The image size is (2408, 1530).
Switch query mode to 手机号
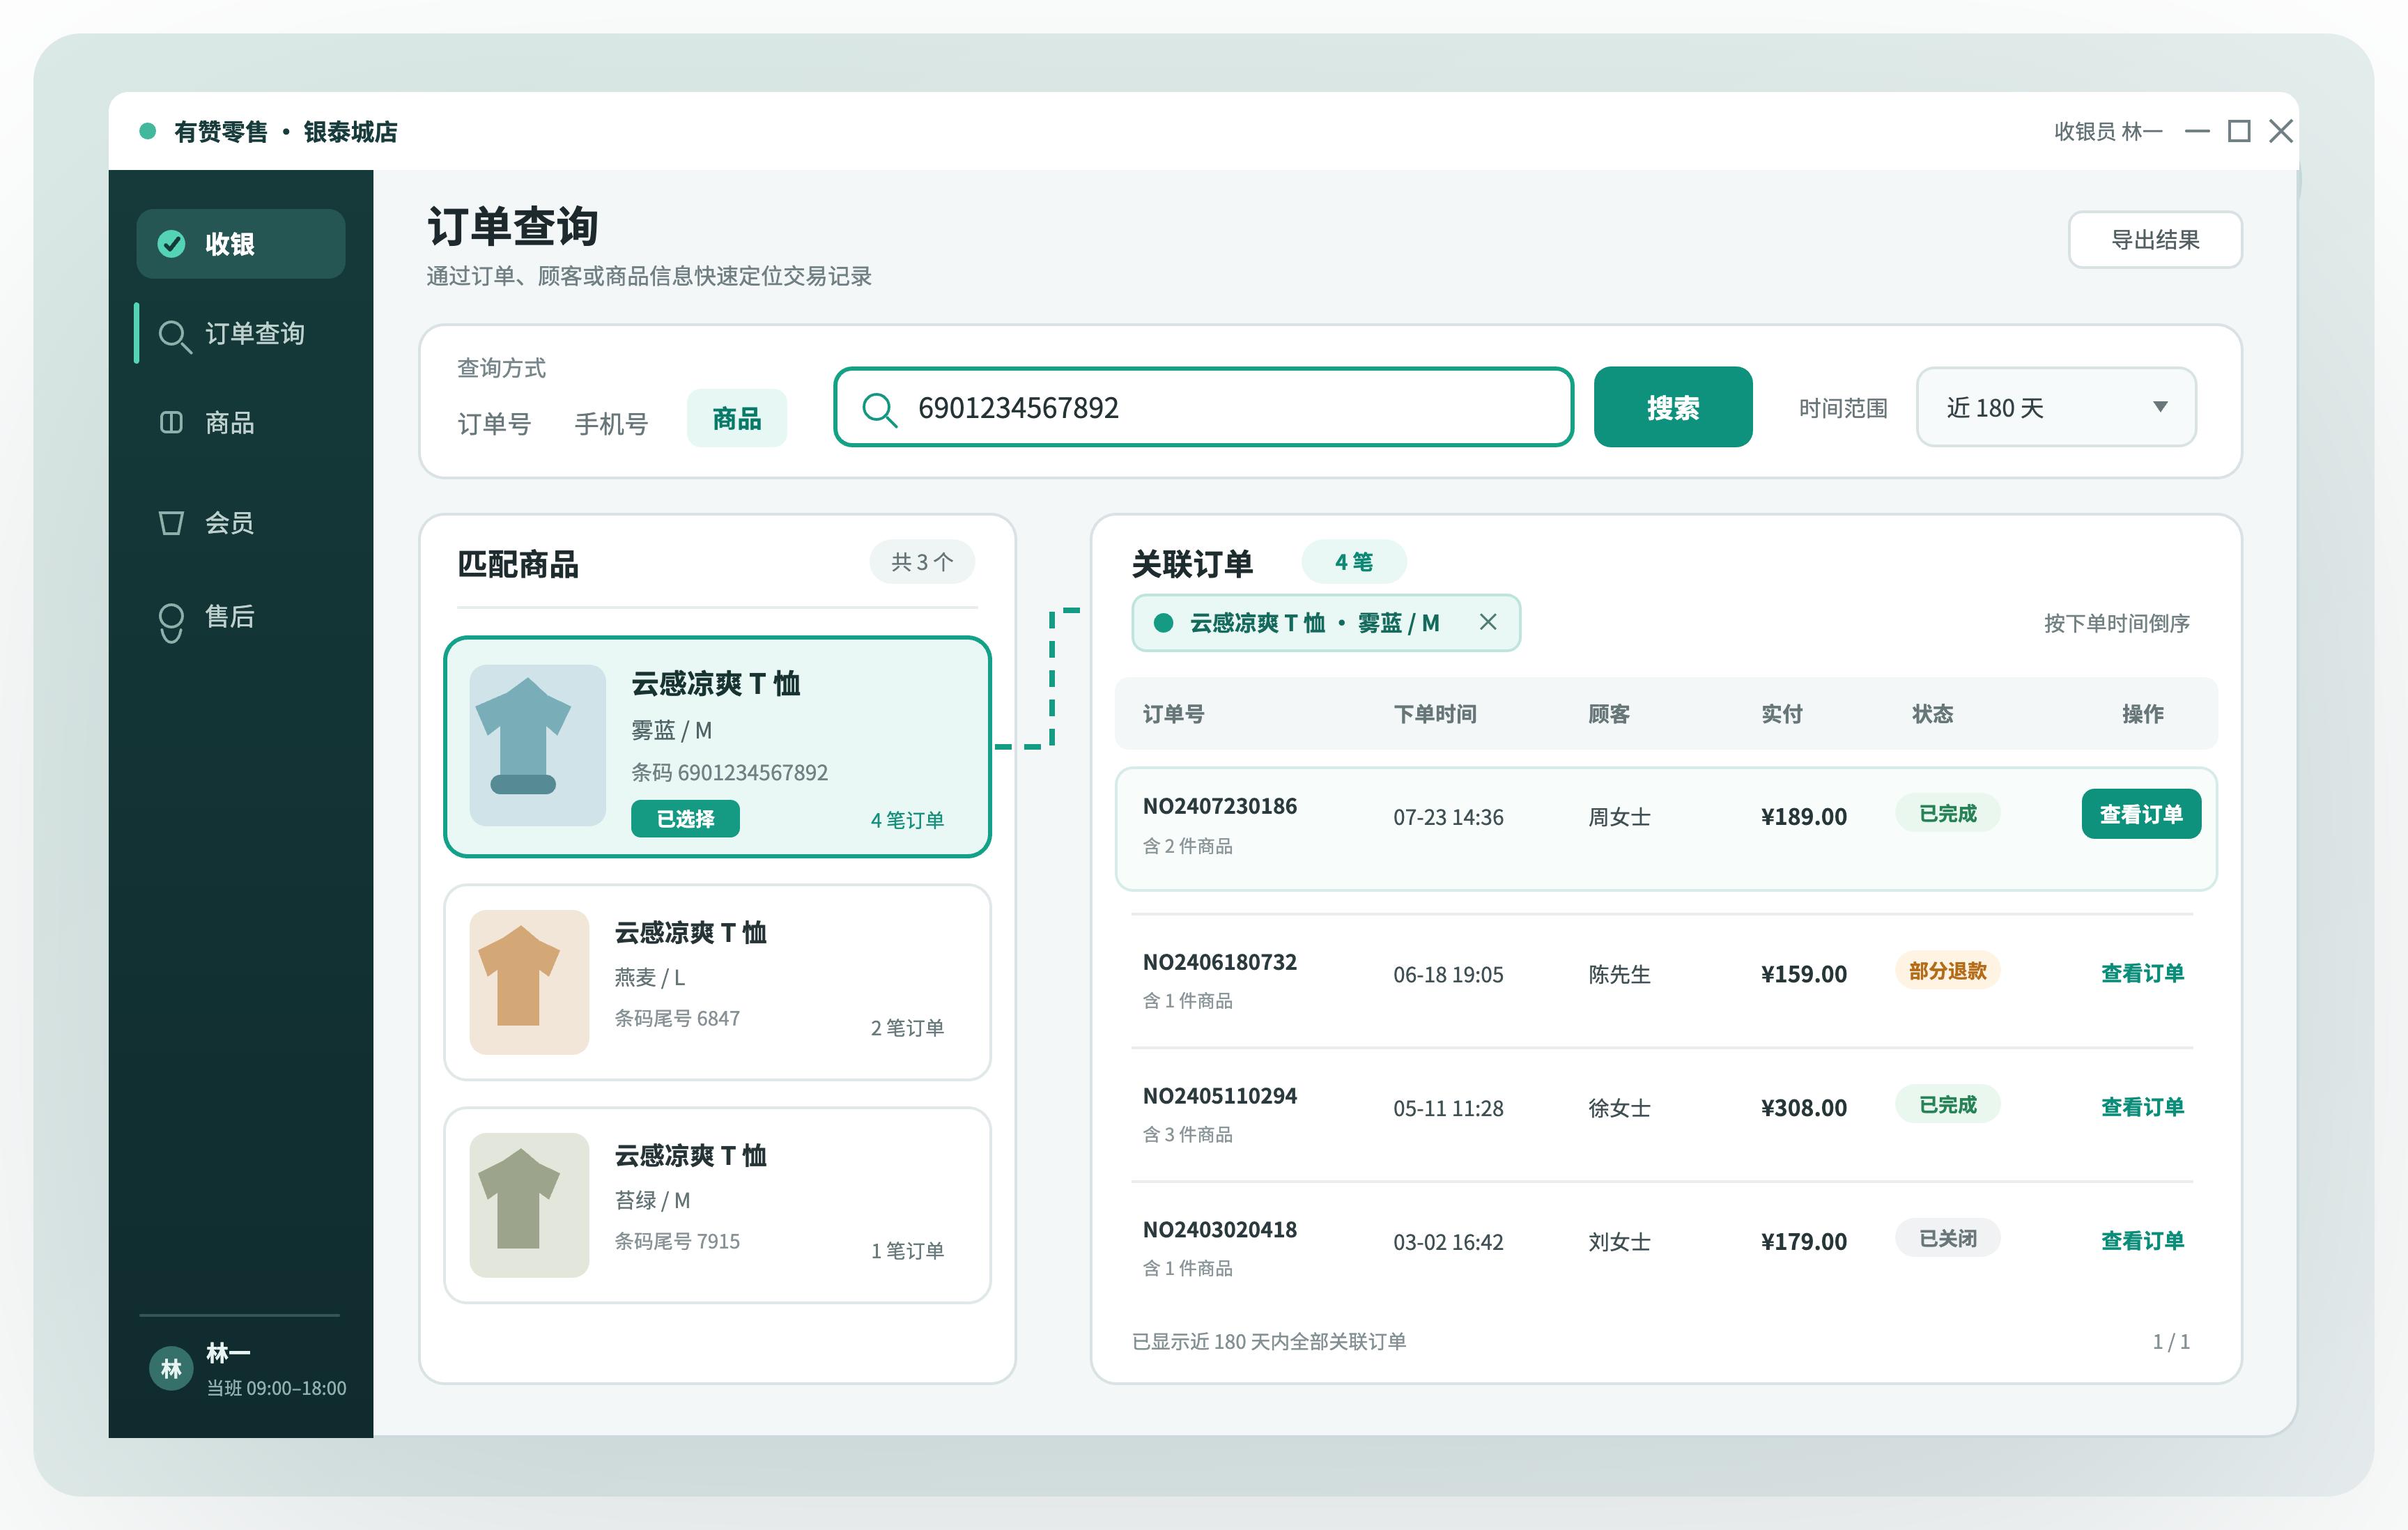tap(611, 423)
